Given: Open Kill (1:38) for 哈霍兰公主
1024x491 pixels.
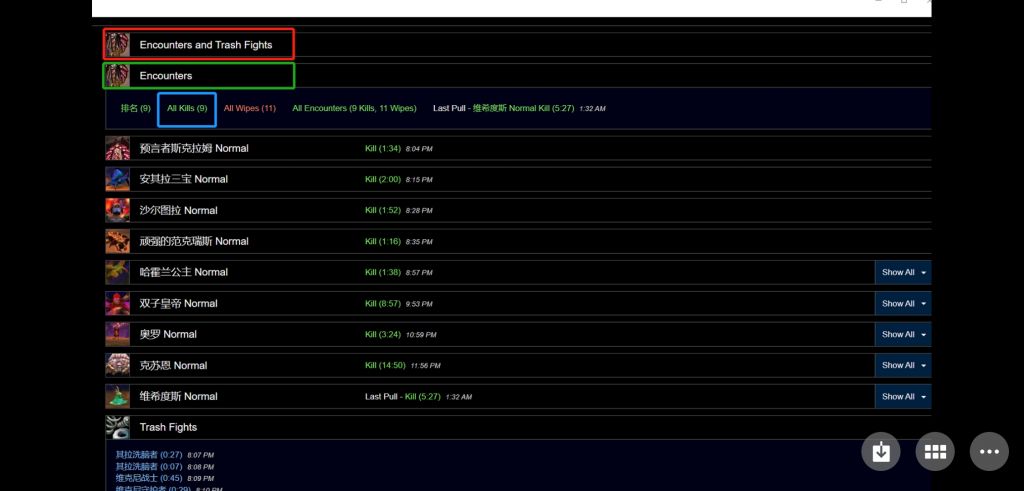Looking at the screenshot, I should pos(383,272).
